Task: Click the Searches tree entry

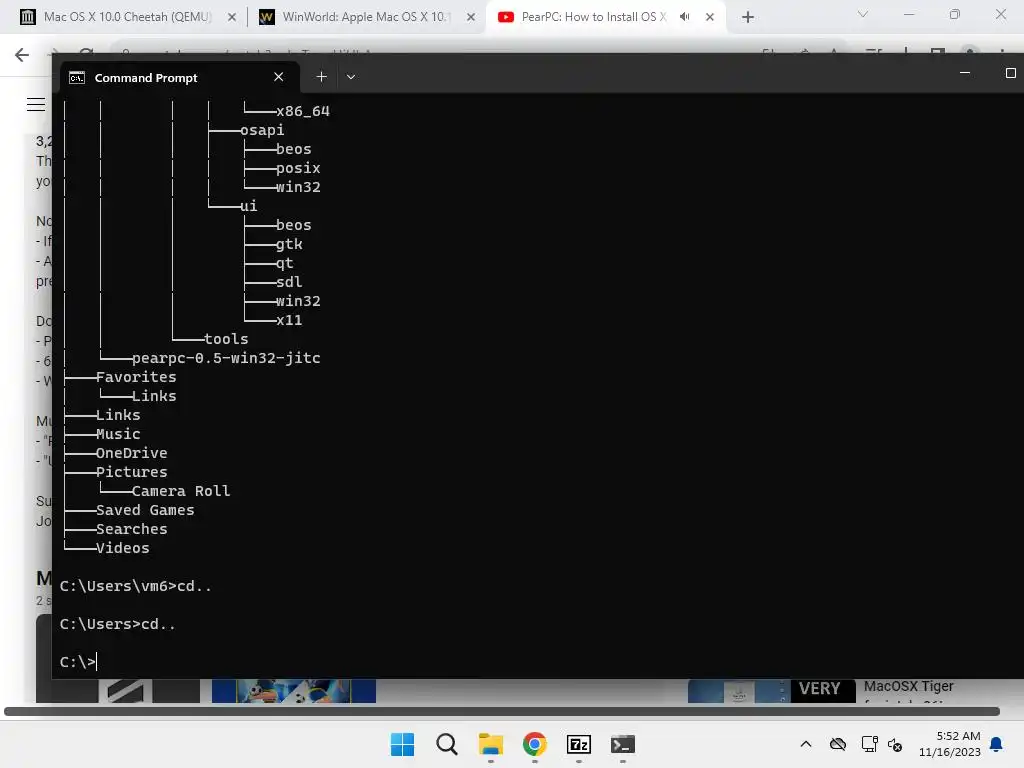Action: pyautogui.click(x=131, y=528)
